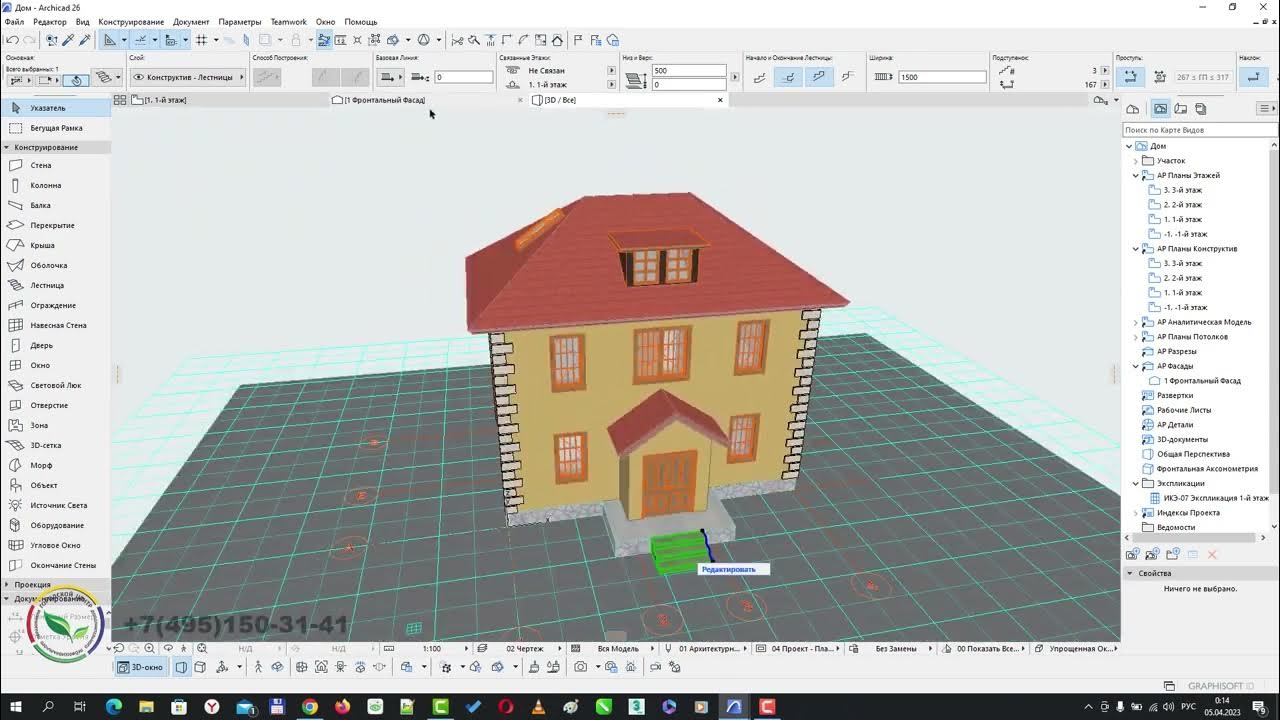1280x720 pixels.
Task: Toggle the first stair start/end option
Action: [x=760, y=77]
